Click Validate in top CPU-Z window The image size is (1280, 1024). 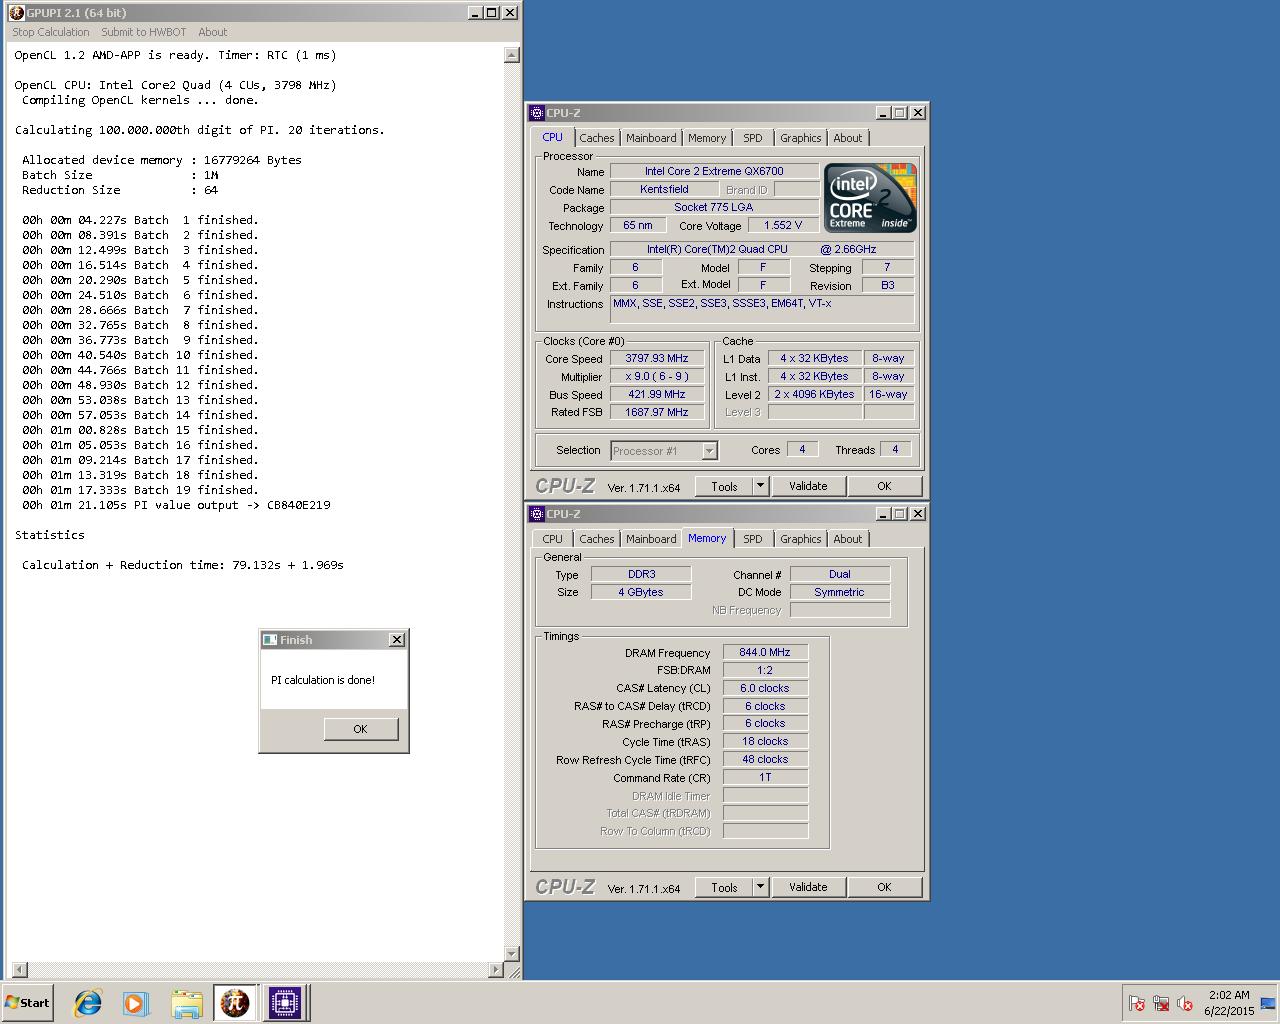[808, 486]
